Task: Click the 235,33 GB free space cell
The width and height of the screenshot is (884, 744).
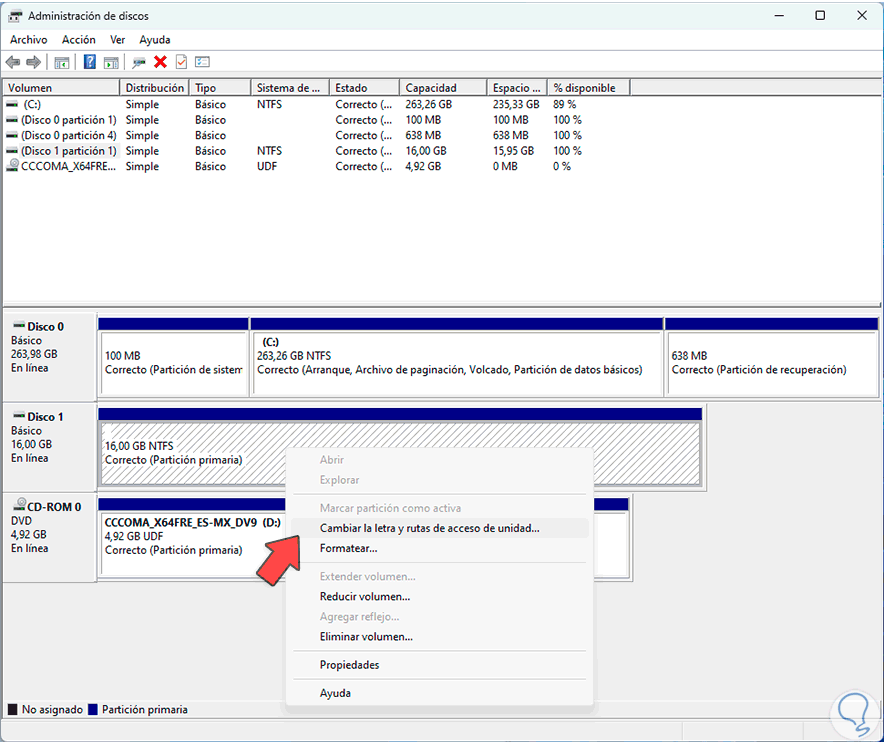Action: pos(516,104)
